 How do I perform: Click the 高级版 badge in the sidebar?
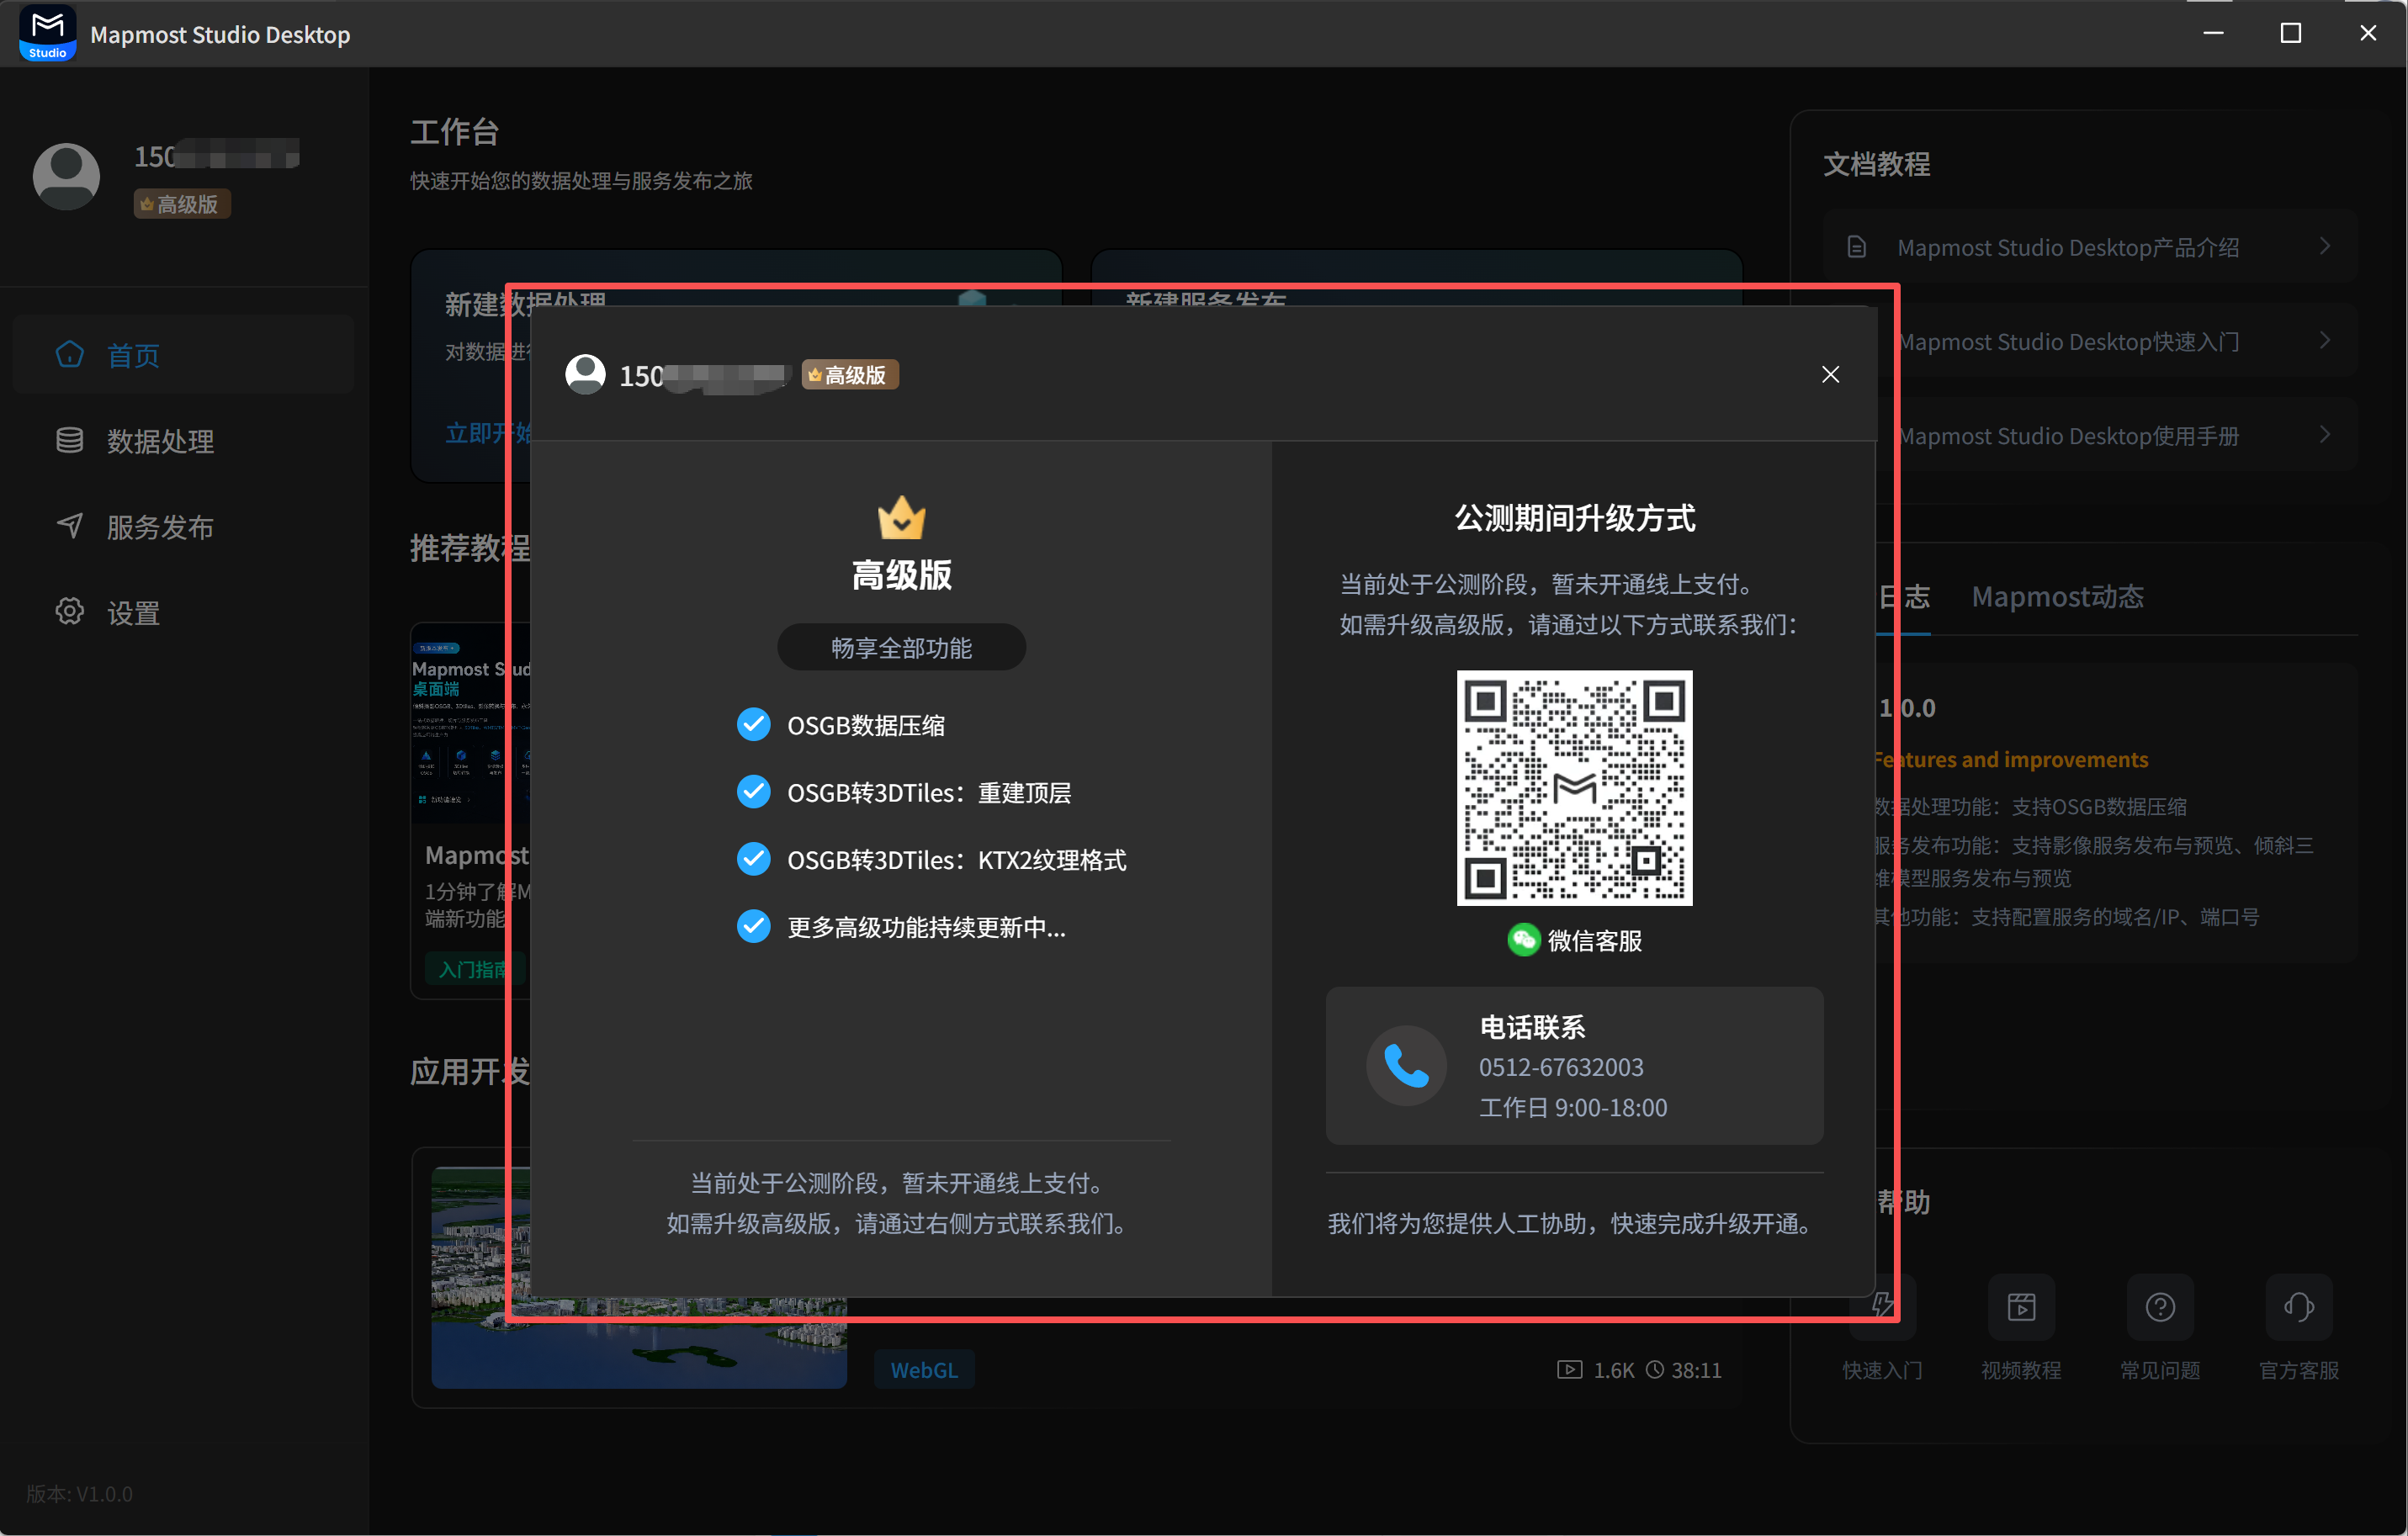182,204
